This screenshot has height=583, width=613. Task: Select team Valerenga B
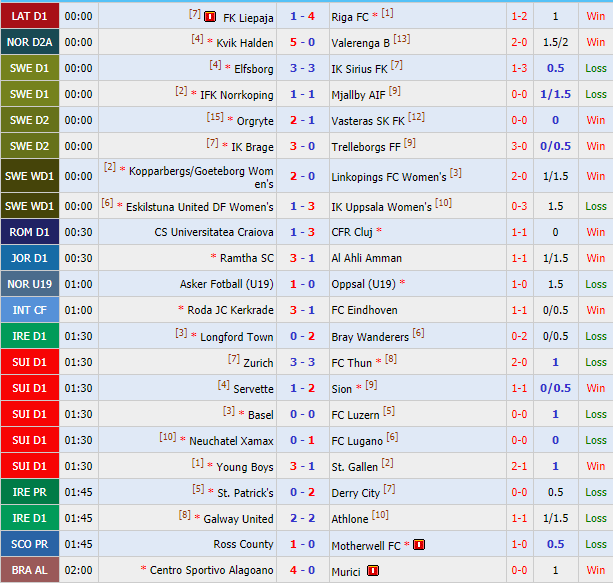[360, 43]
